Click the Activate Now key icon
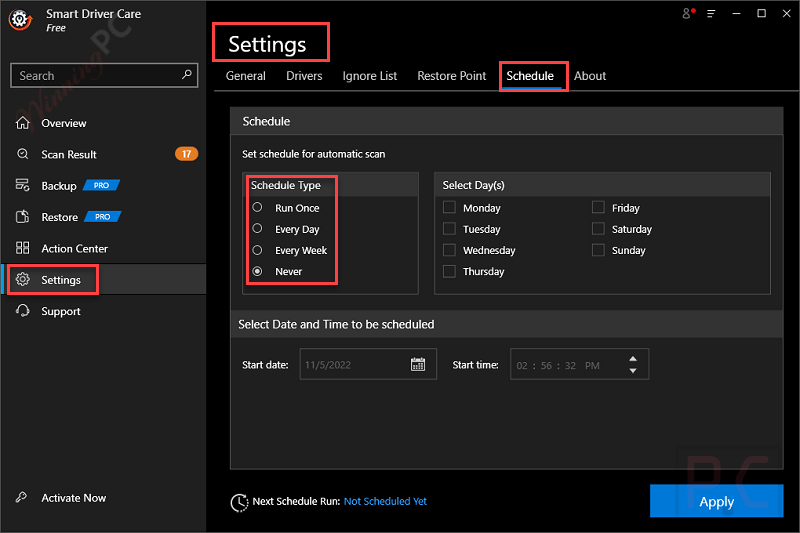This screenshot has width=800, height=533. (22, 498)
